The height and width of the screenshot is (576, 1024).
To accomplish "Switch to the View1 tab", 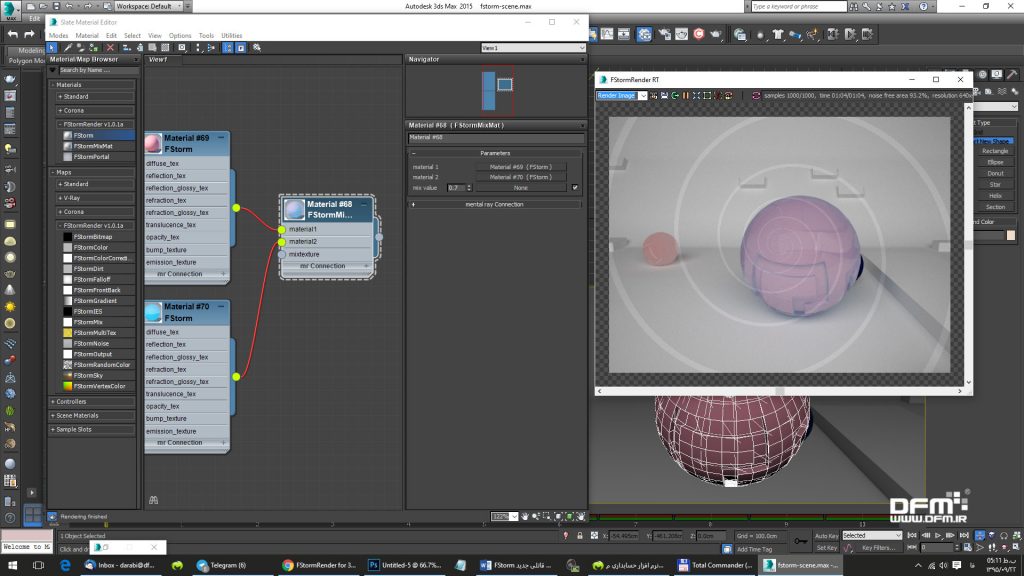I will click(x=159, y=59).
